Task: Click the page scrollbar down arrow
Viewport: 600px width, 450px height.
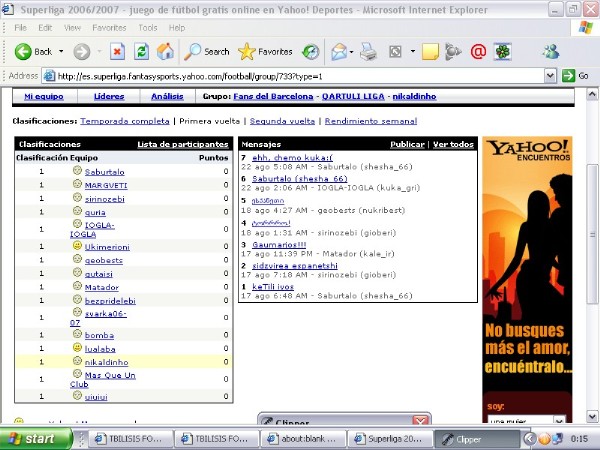Action: [x=592, y=416]
